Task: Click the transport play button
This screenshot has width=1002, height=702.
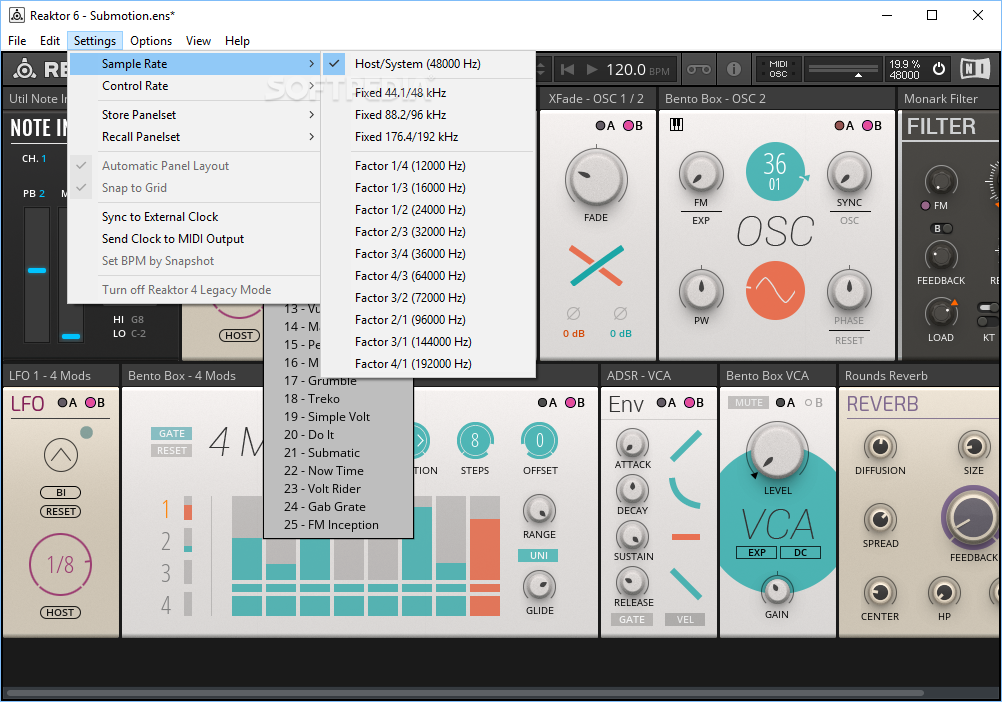Action: [592, 69]
